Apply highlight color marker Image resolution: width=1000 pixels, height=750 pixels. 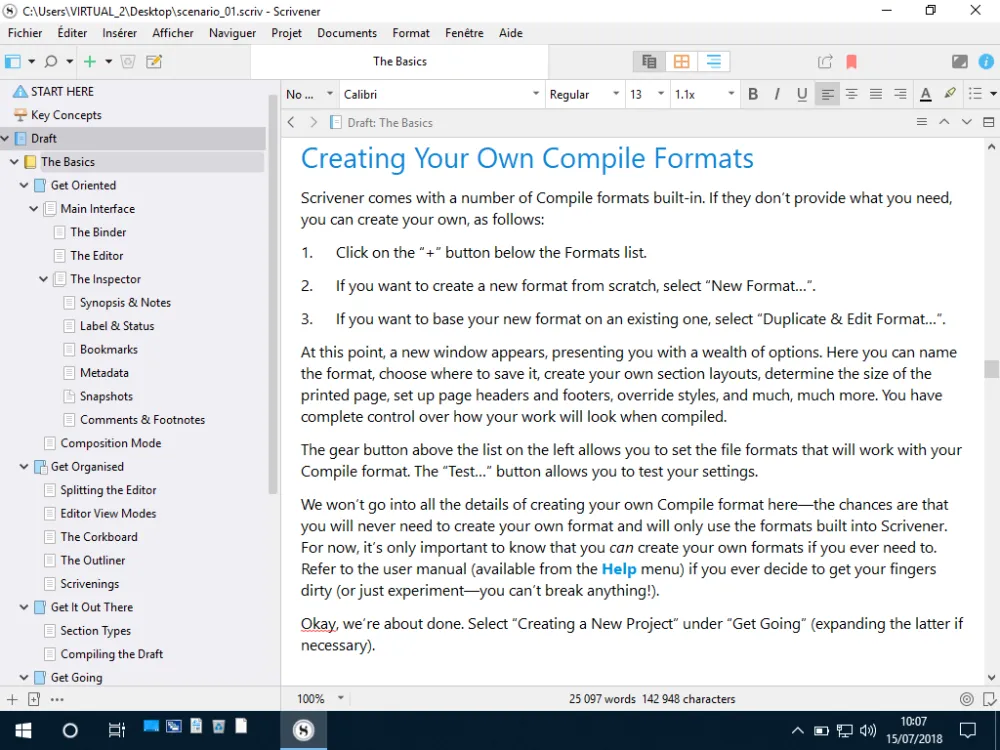click(950, 94)
